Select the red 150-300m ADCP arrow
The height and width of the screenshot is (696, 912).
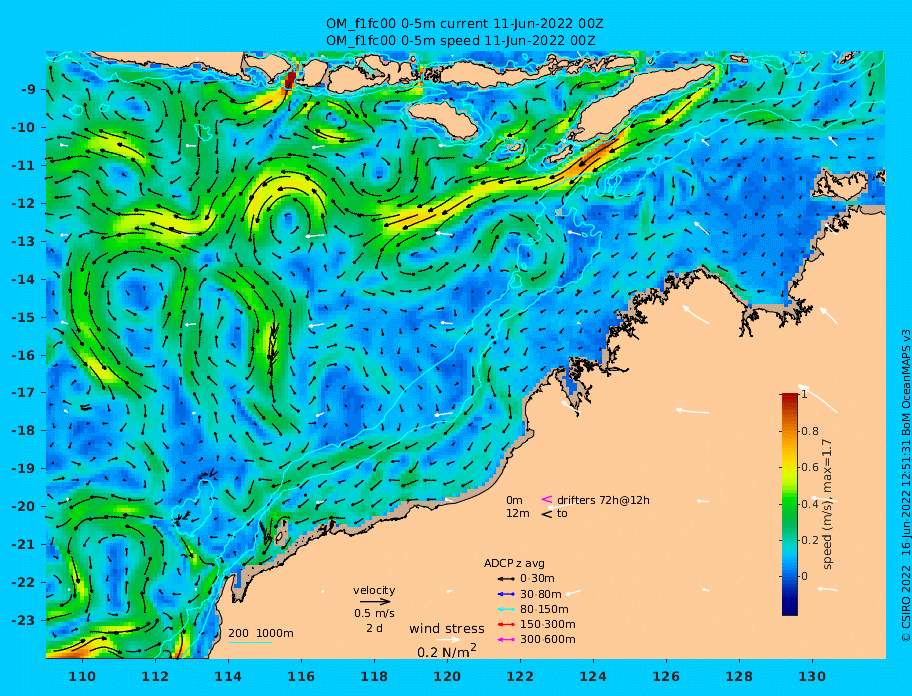tap(506, 624)
